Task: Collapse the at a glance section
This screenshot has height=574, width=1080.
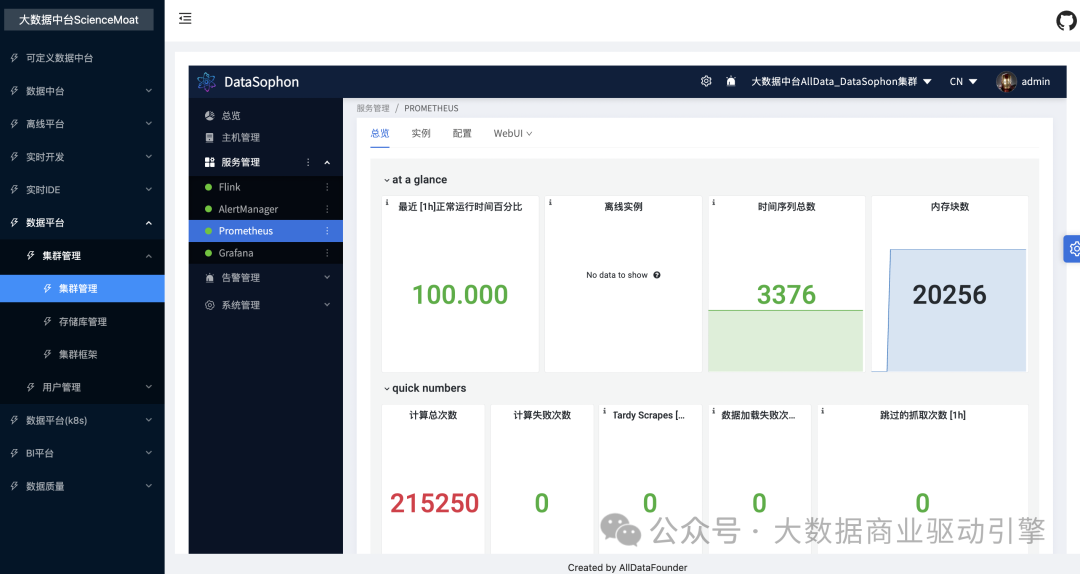Action: (x=387, y=180)
